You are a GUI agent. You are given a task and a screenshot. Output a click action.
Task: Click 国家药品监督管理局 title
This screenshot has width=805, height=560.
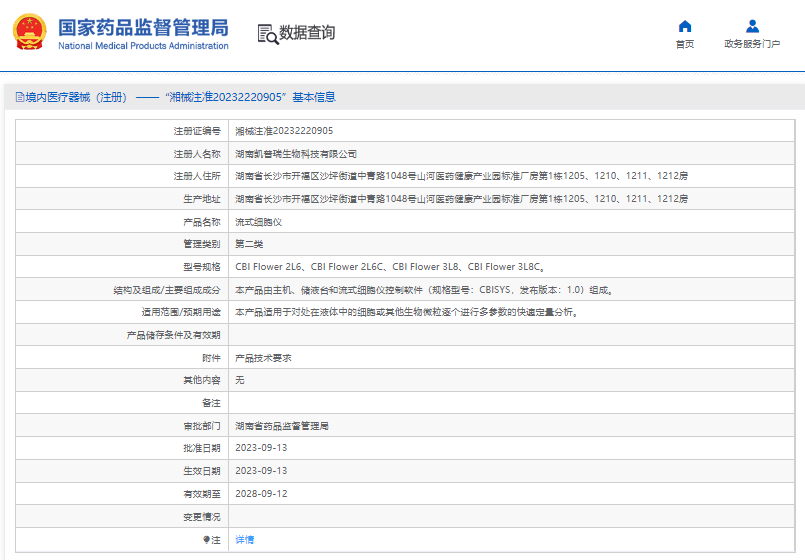[143, 28]
